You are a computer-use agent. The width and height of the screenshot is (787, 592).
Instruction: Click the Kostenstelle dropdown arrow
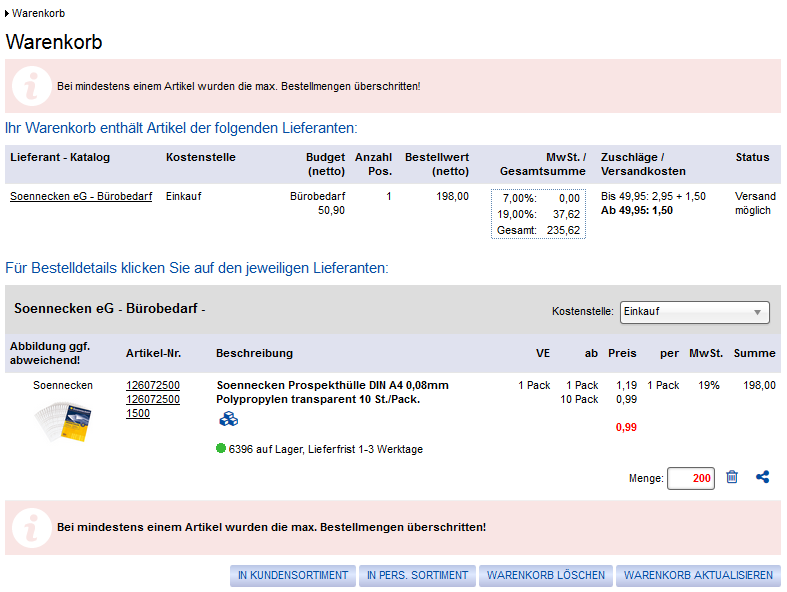[757, 312]
